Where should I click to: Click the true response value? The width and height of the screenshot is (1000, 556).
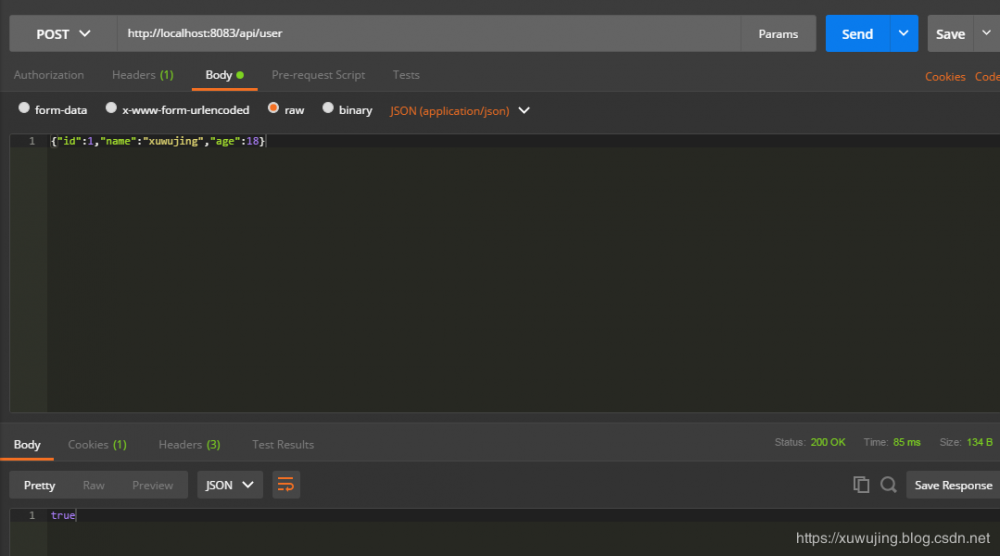click(63, 515)
